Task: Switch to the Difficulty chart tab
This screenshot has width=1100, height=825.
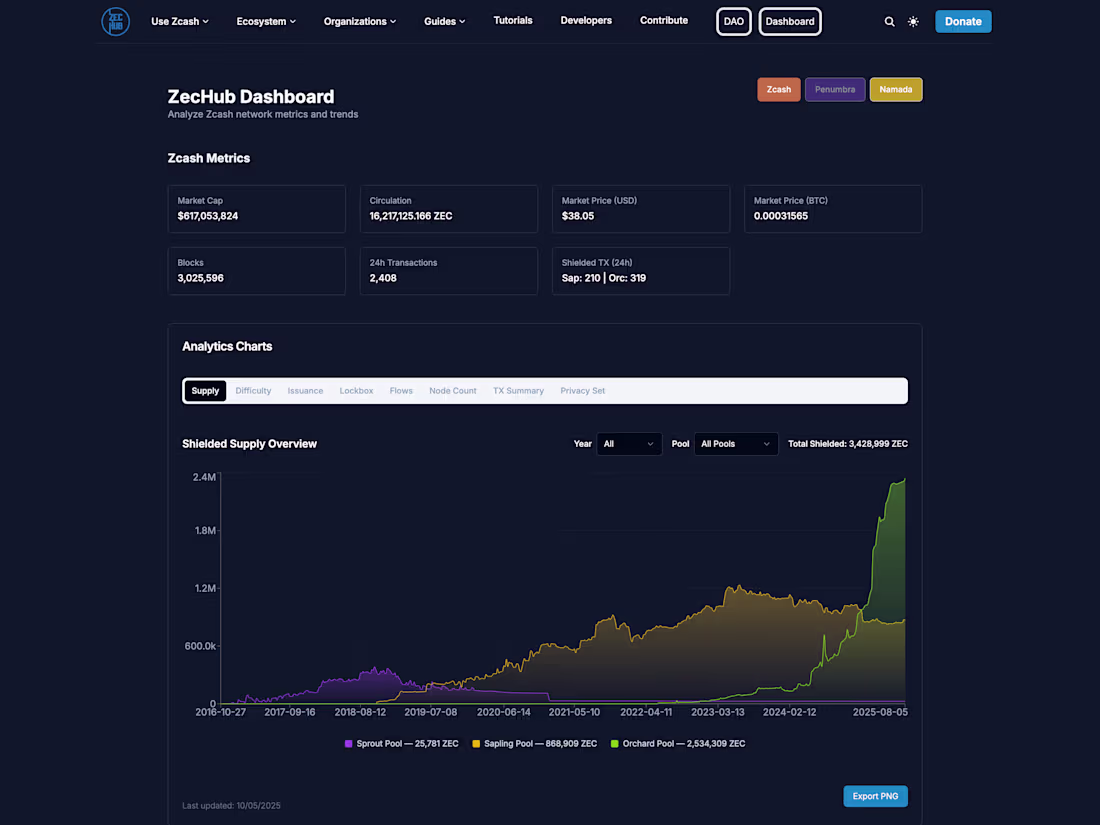Action: (x=253, y=390)
